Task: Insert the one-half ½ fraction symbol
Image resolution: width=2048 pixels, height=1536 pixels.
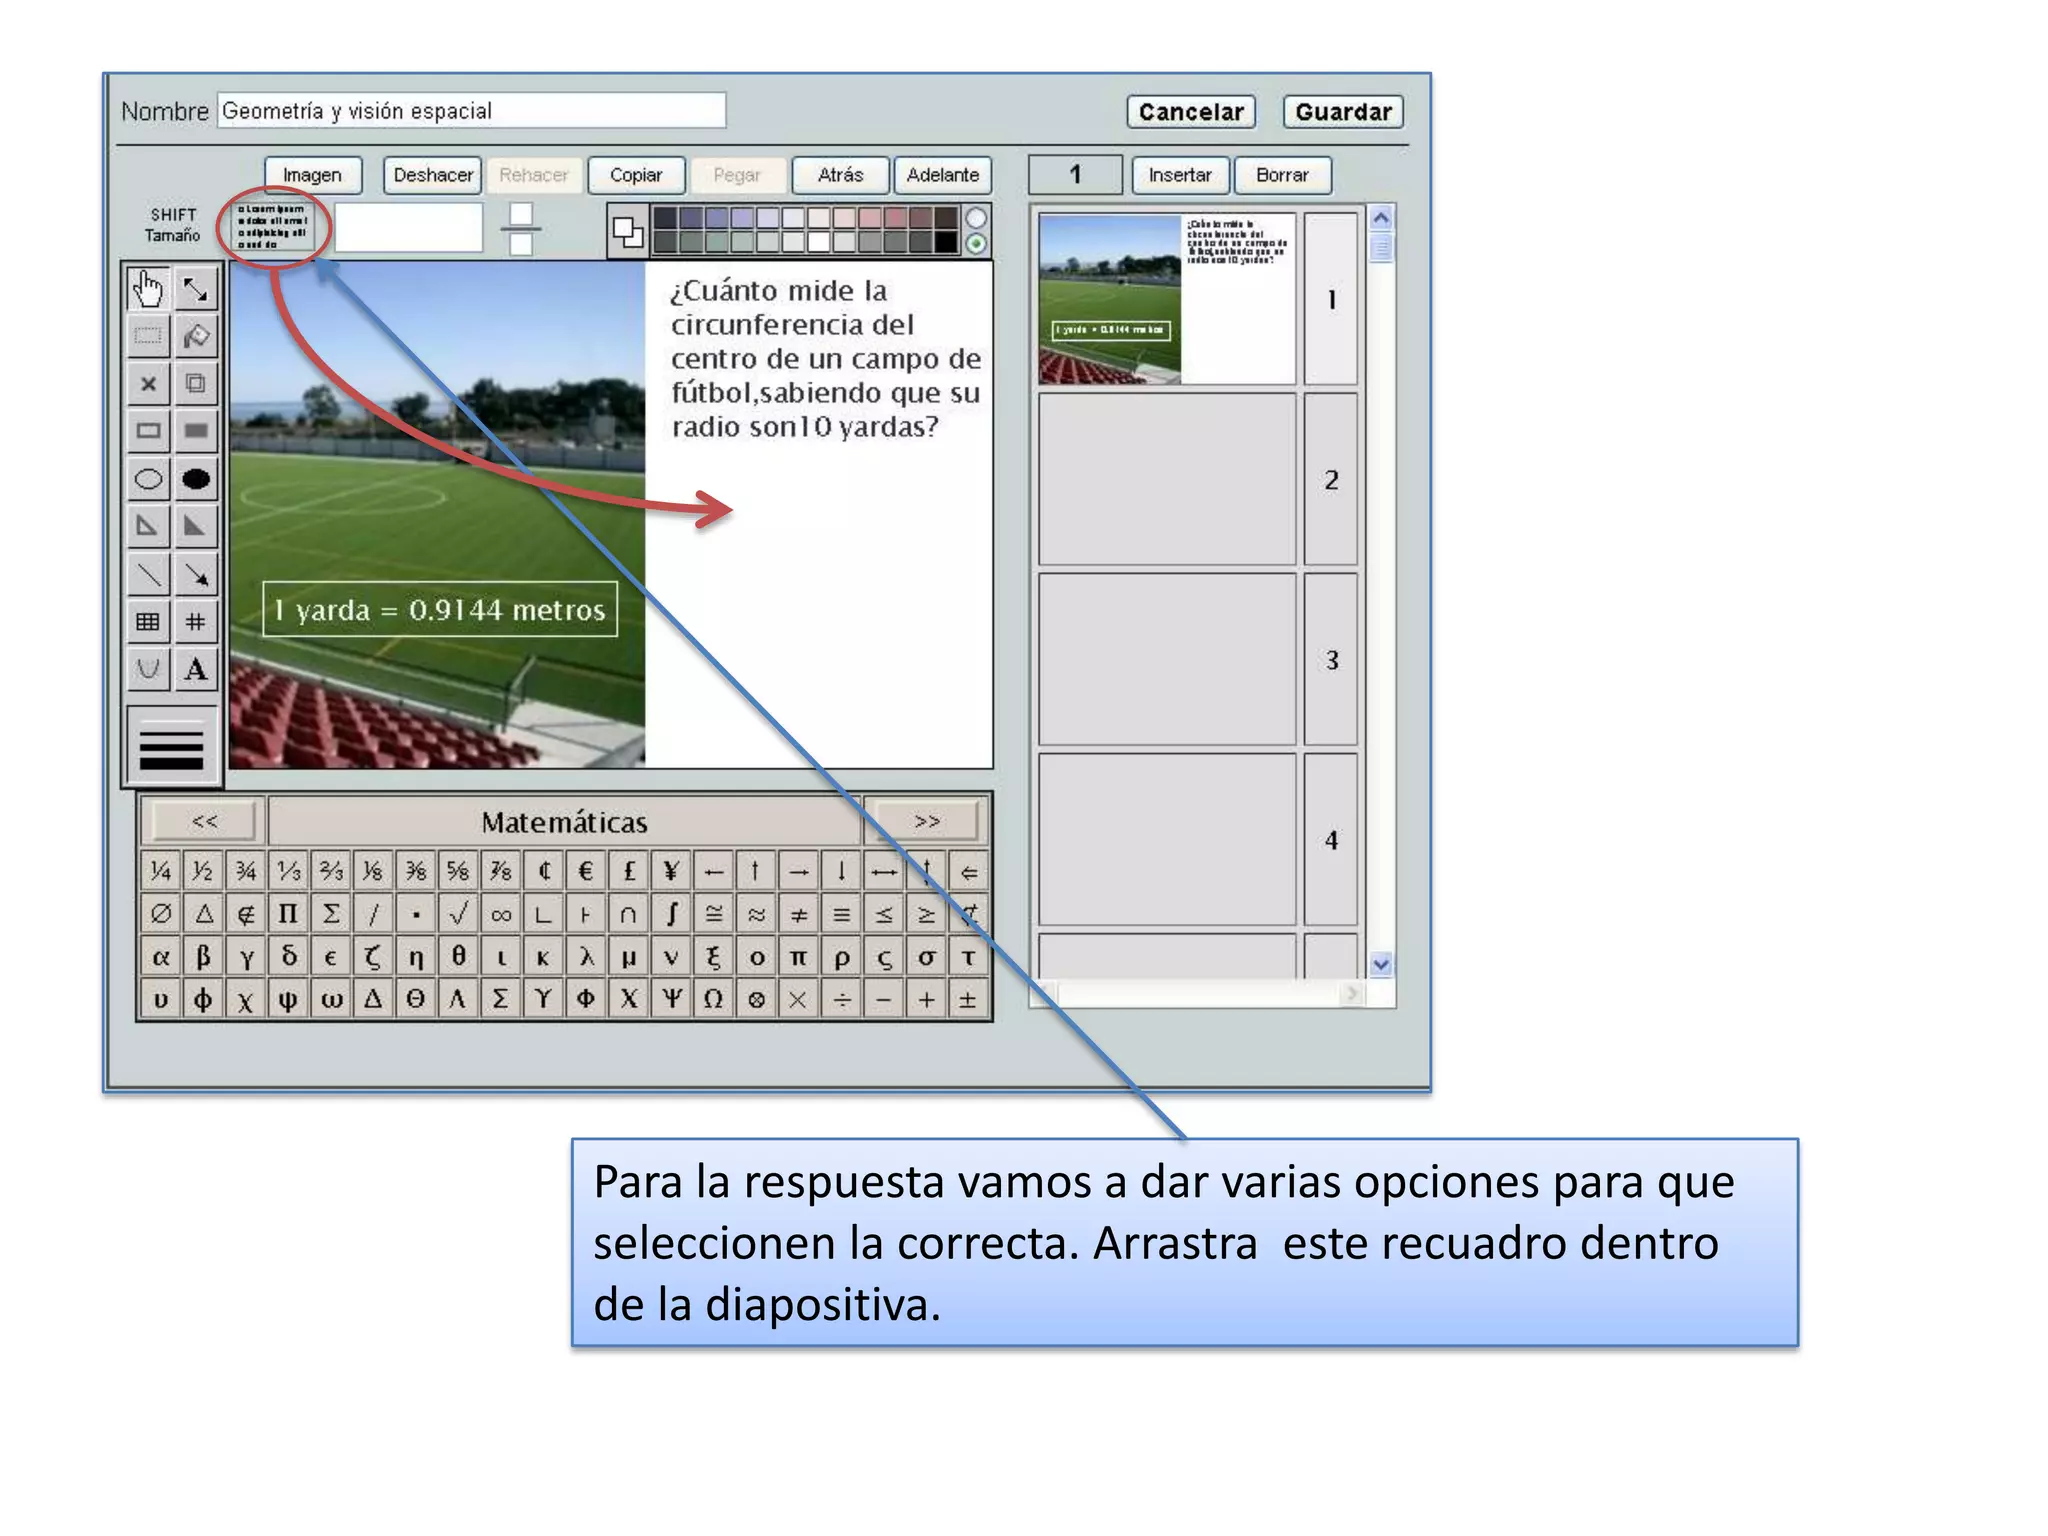Action: (x=203, y=871)
